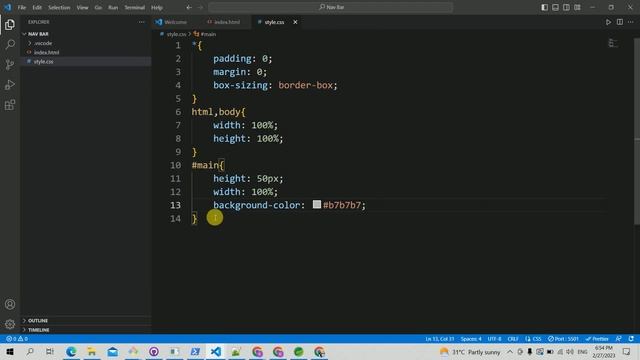Click the minimap in the editor

point(613,42)
